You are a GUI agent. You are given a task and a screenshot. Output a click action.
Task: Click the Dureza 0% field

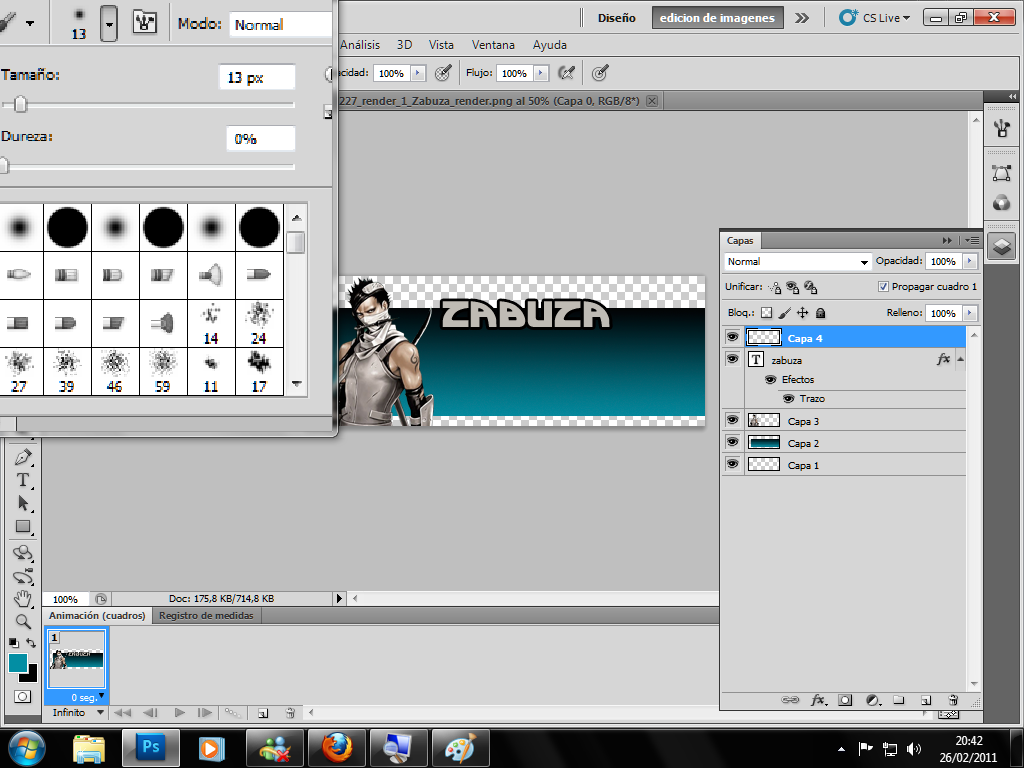pyautogui.click(x=261, y=139)
